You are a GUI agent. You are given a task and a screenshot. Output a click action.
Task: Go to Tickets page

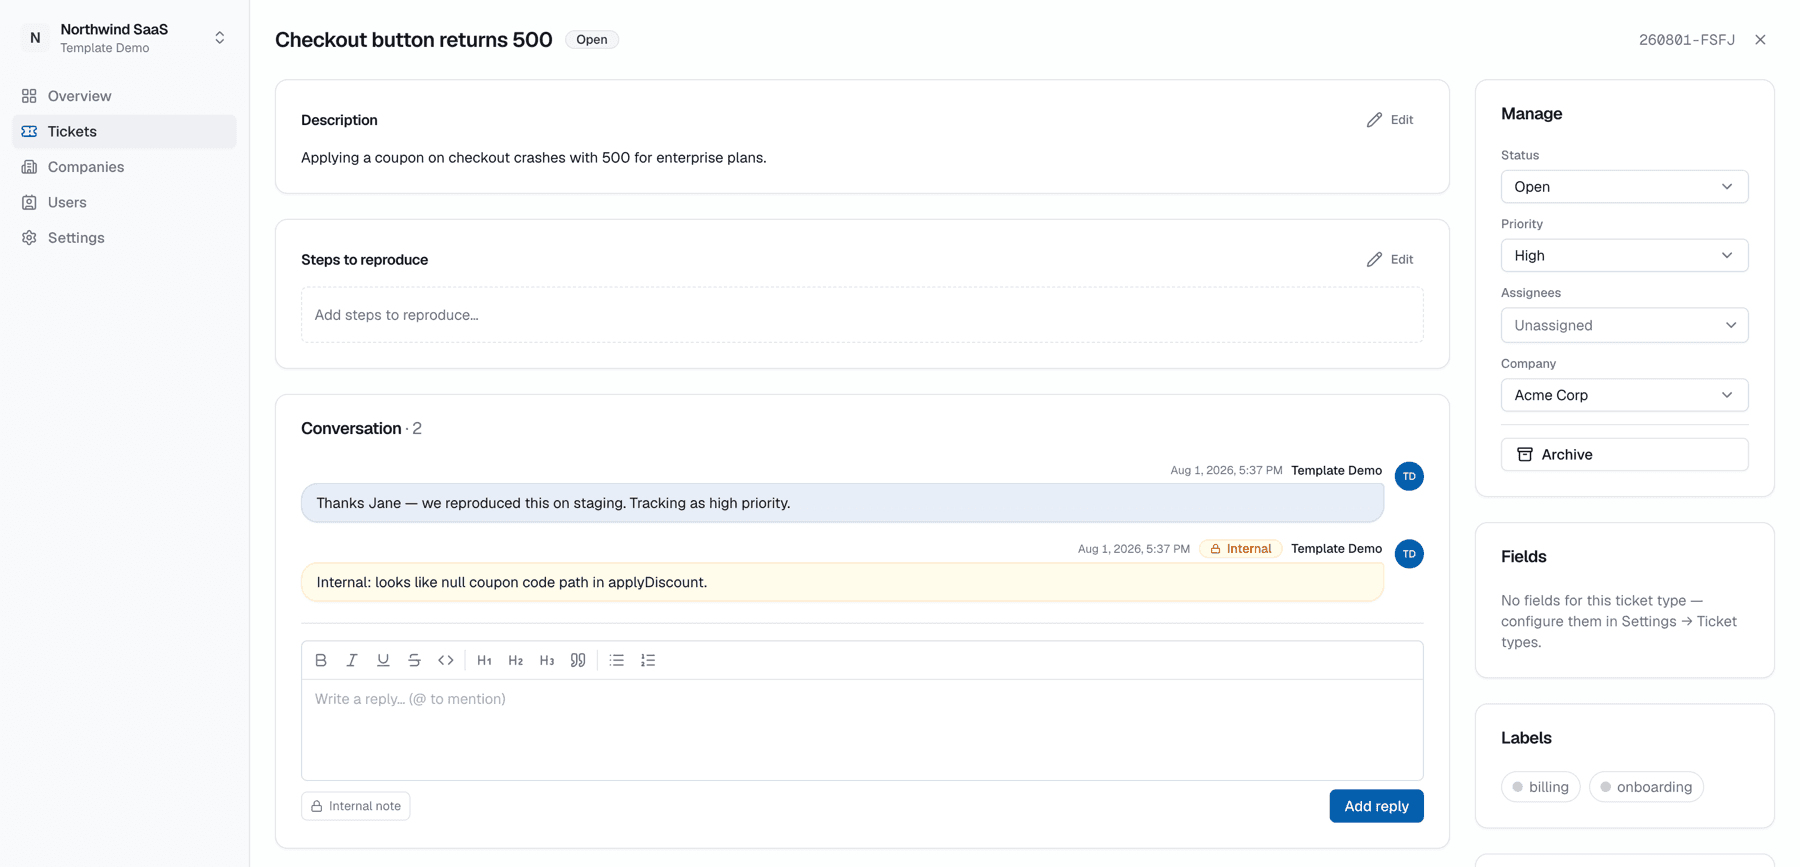click(124, 131)
